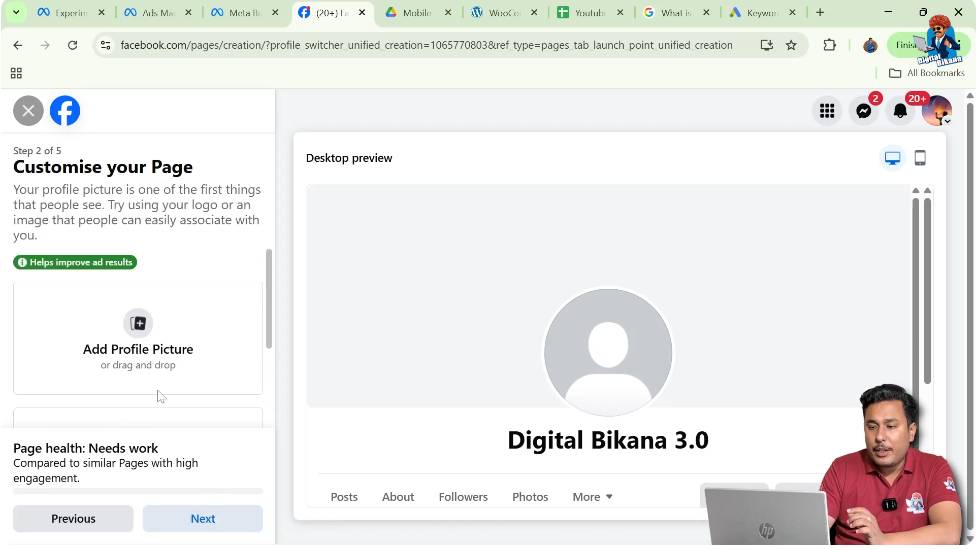Open the Chrome profile avatar
This screenshot has width=978, height=550.
click(870, 45)
